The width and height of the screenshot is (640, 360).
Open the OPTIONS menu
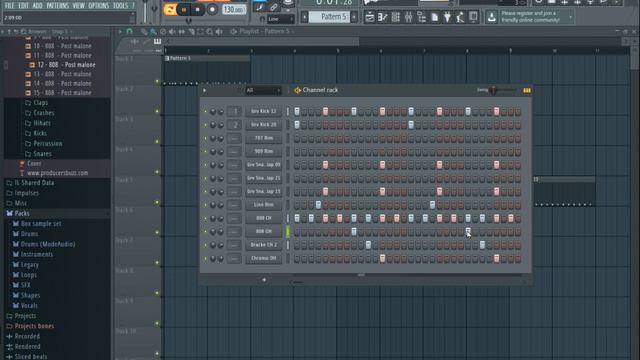tap(99, 5)
